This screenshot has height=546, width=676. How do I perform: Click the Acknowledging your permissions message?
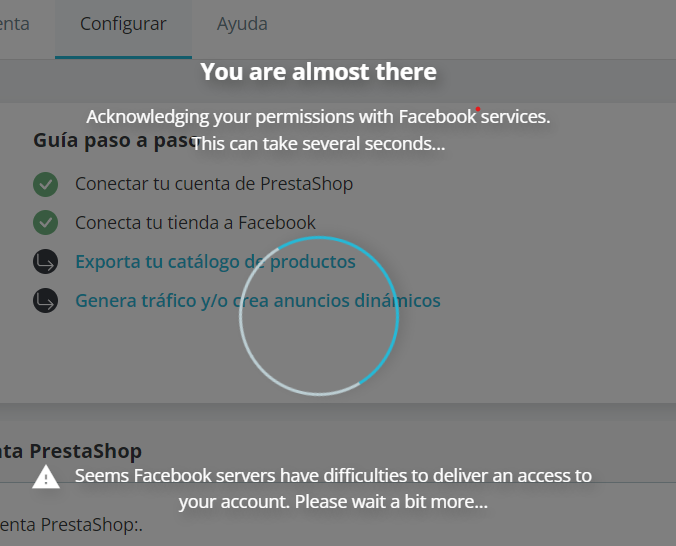click(x=318, y=117)
